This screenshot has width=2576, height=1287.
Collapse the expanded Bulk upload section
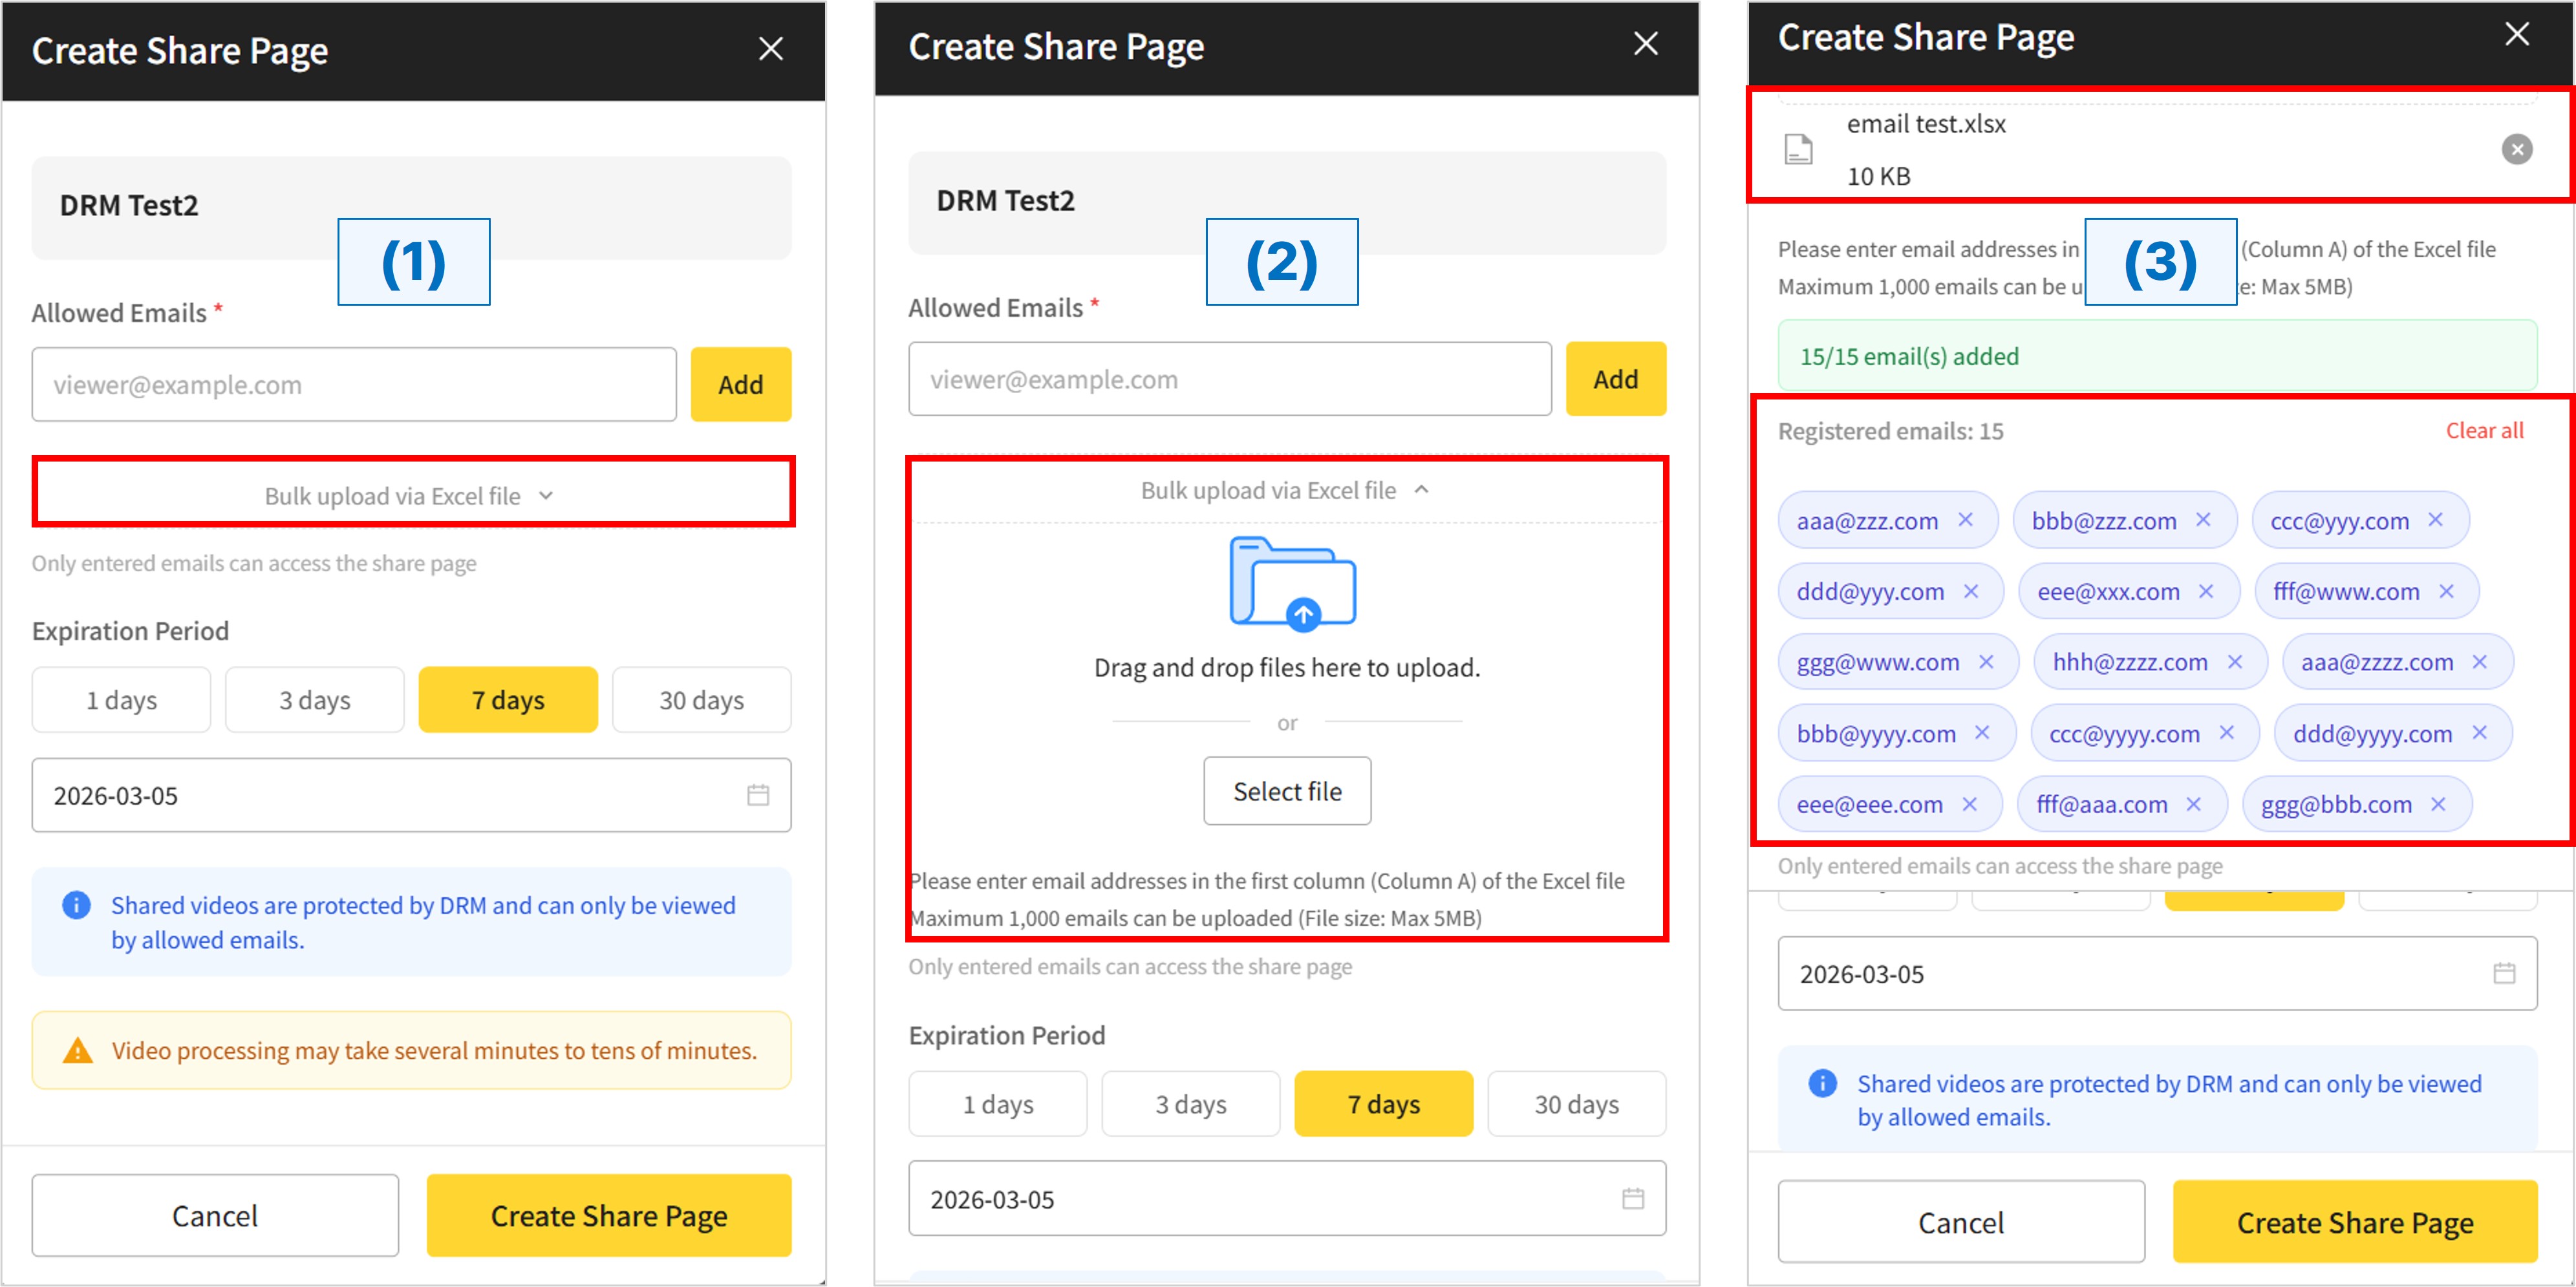point(1286,490)
